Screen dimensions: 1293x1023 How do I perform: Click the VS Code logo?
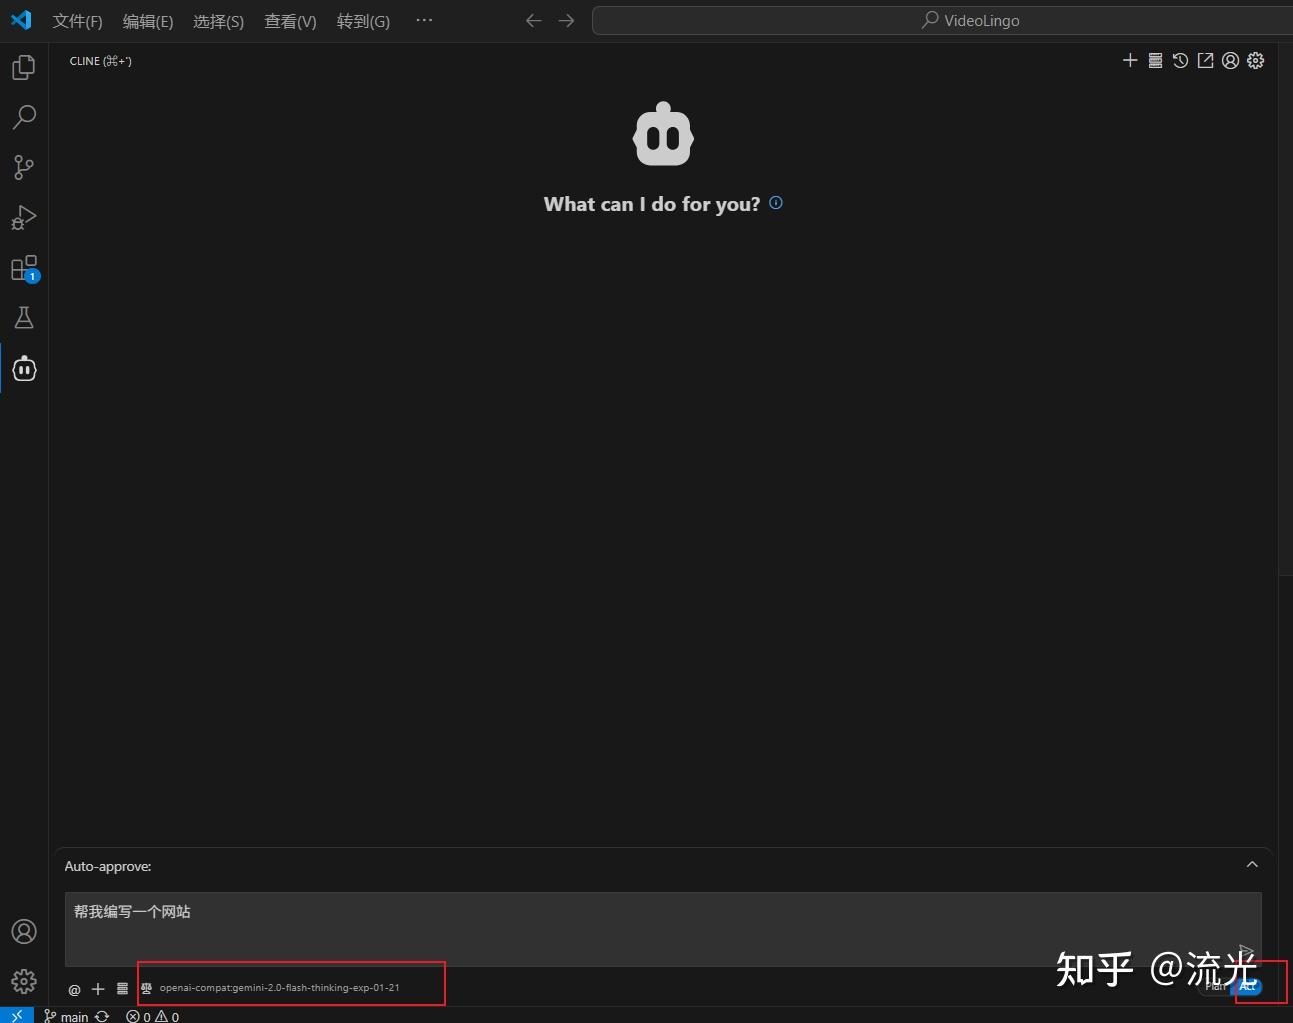21,20
